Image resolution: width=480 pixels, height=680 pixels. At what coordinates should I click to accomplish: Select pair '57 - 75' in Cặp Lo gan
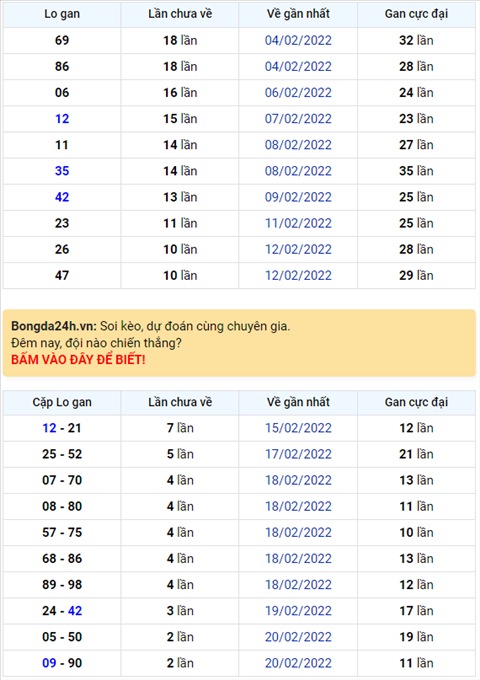click(62, 532)
